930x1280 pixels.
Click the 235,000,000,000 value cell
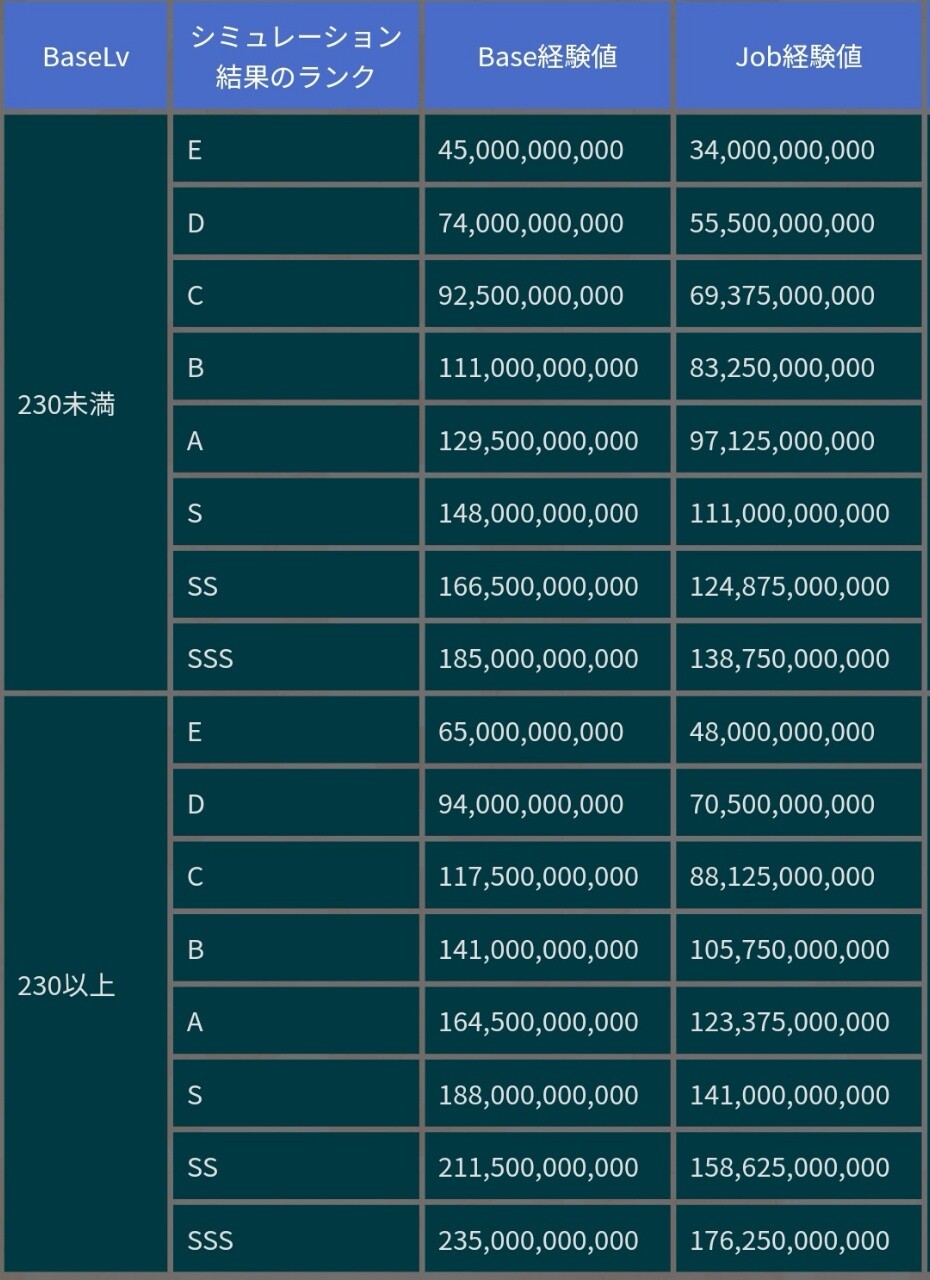[538, 1241]
